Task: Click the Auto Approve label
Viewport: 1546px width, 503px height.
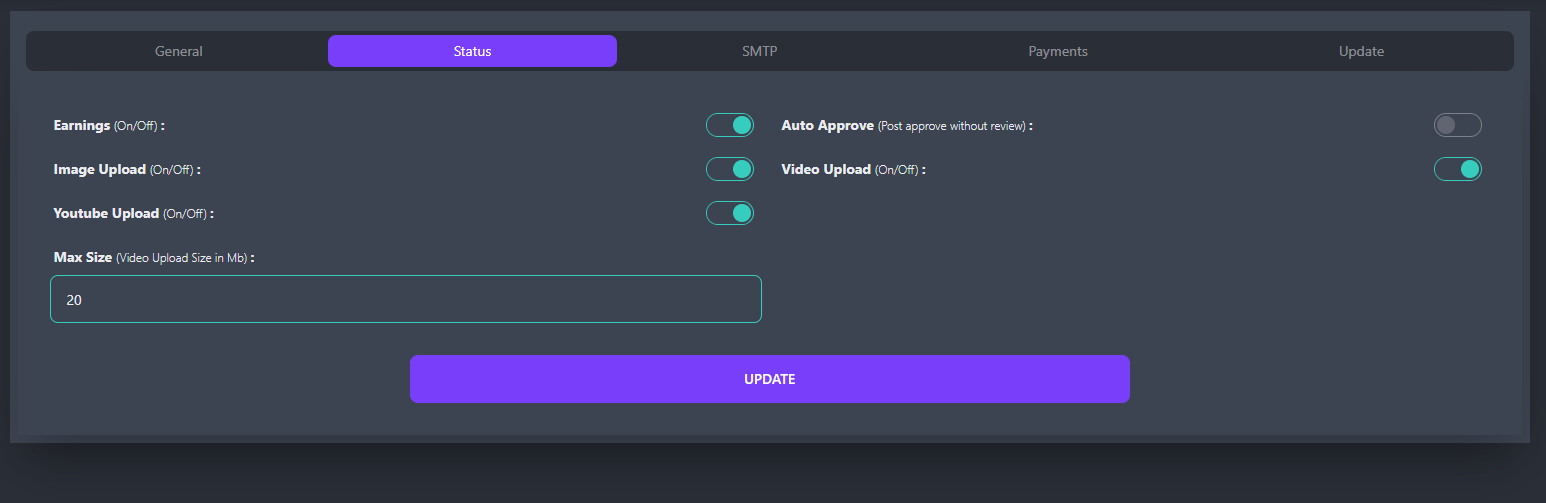Action: click(x=827, y=126)
